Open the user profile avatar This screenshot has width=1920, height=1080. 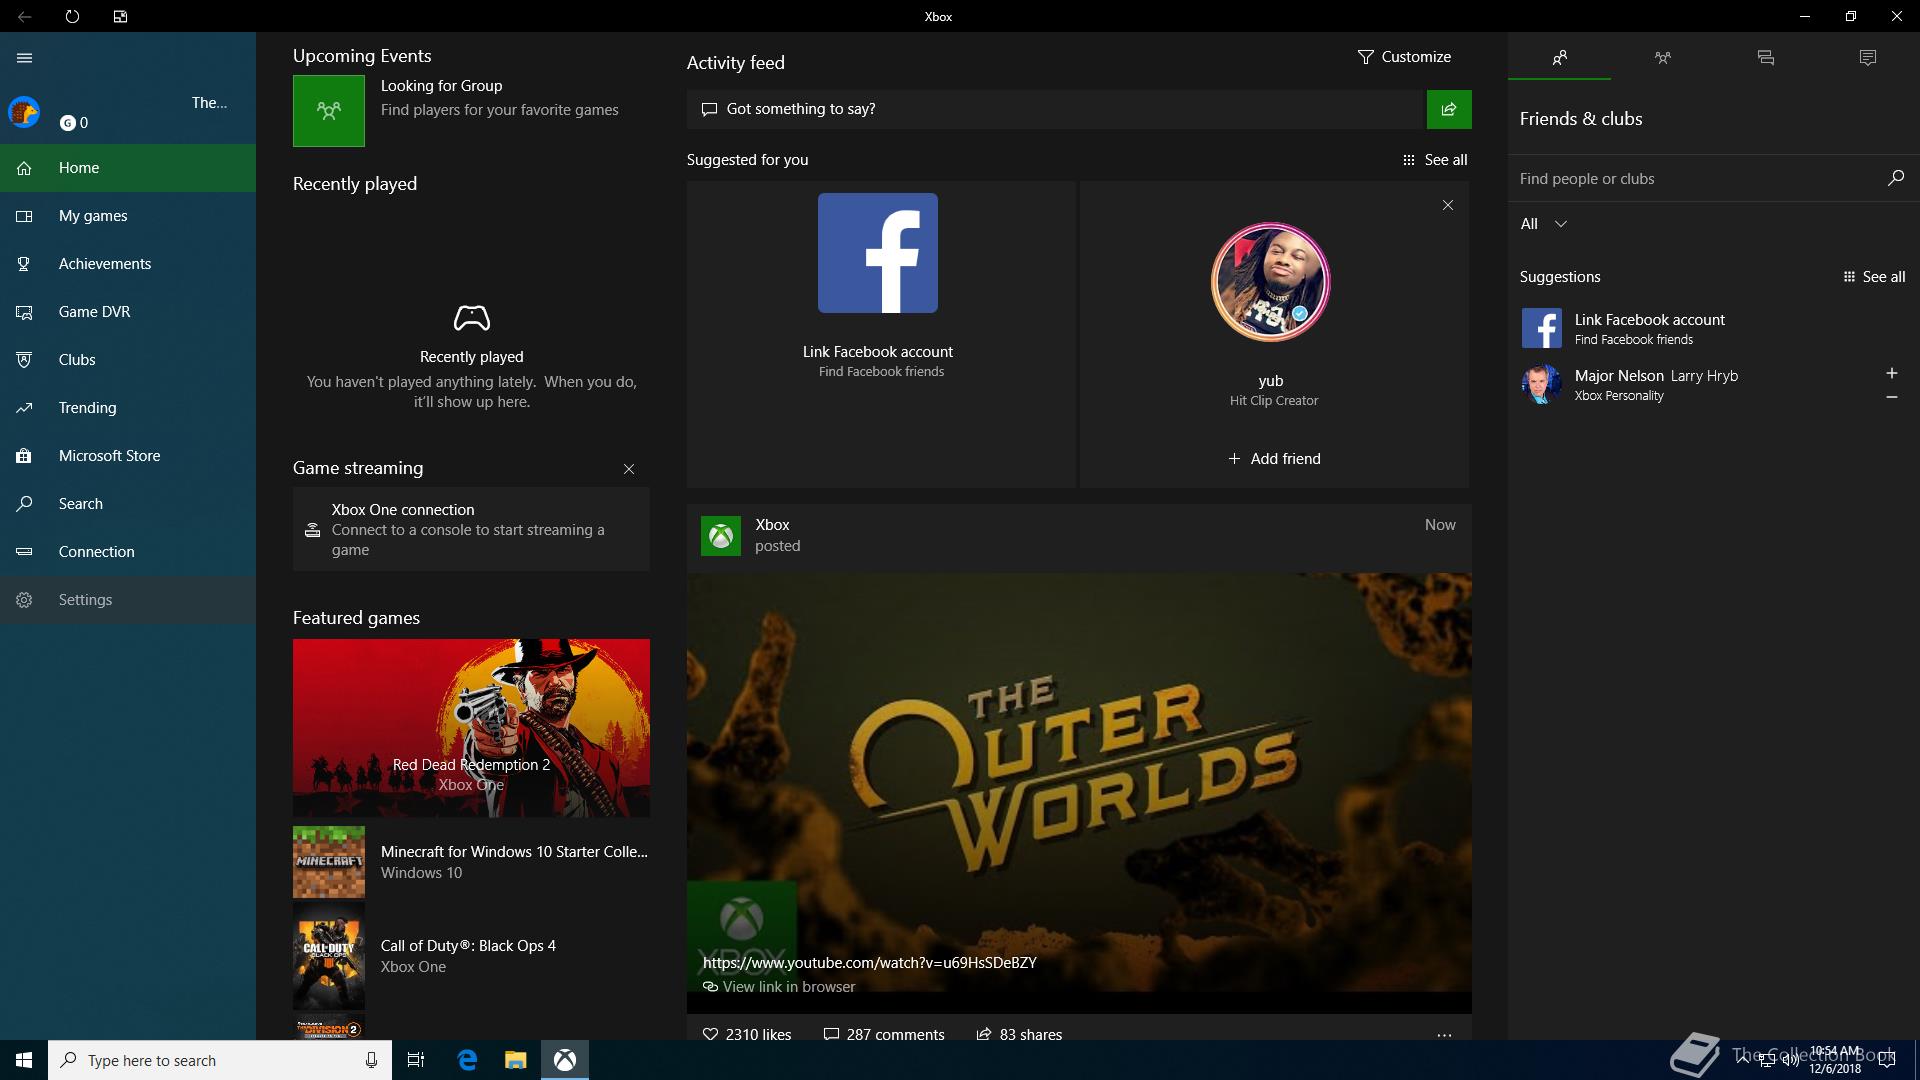[24, 112]
